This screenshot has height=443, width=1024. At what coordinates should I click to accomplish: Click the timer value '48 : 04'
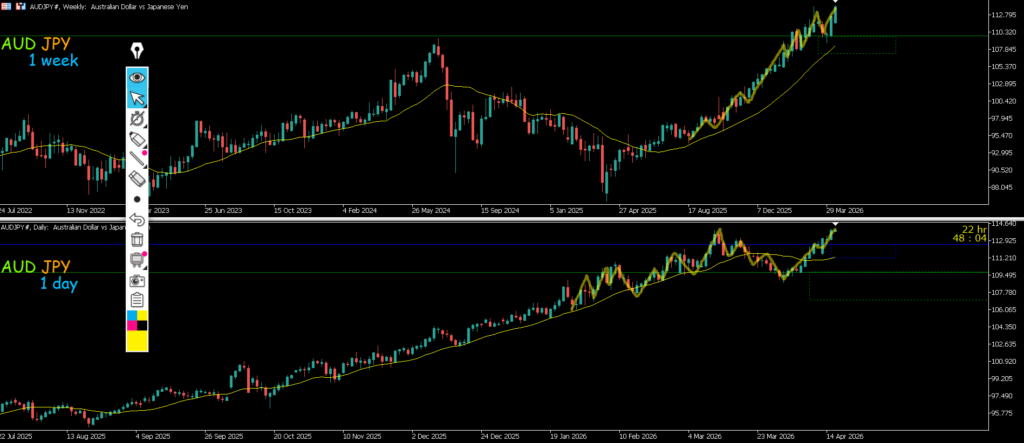pyautogui.click(x=970, y=238)
